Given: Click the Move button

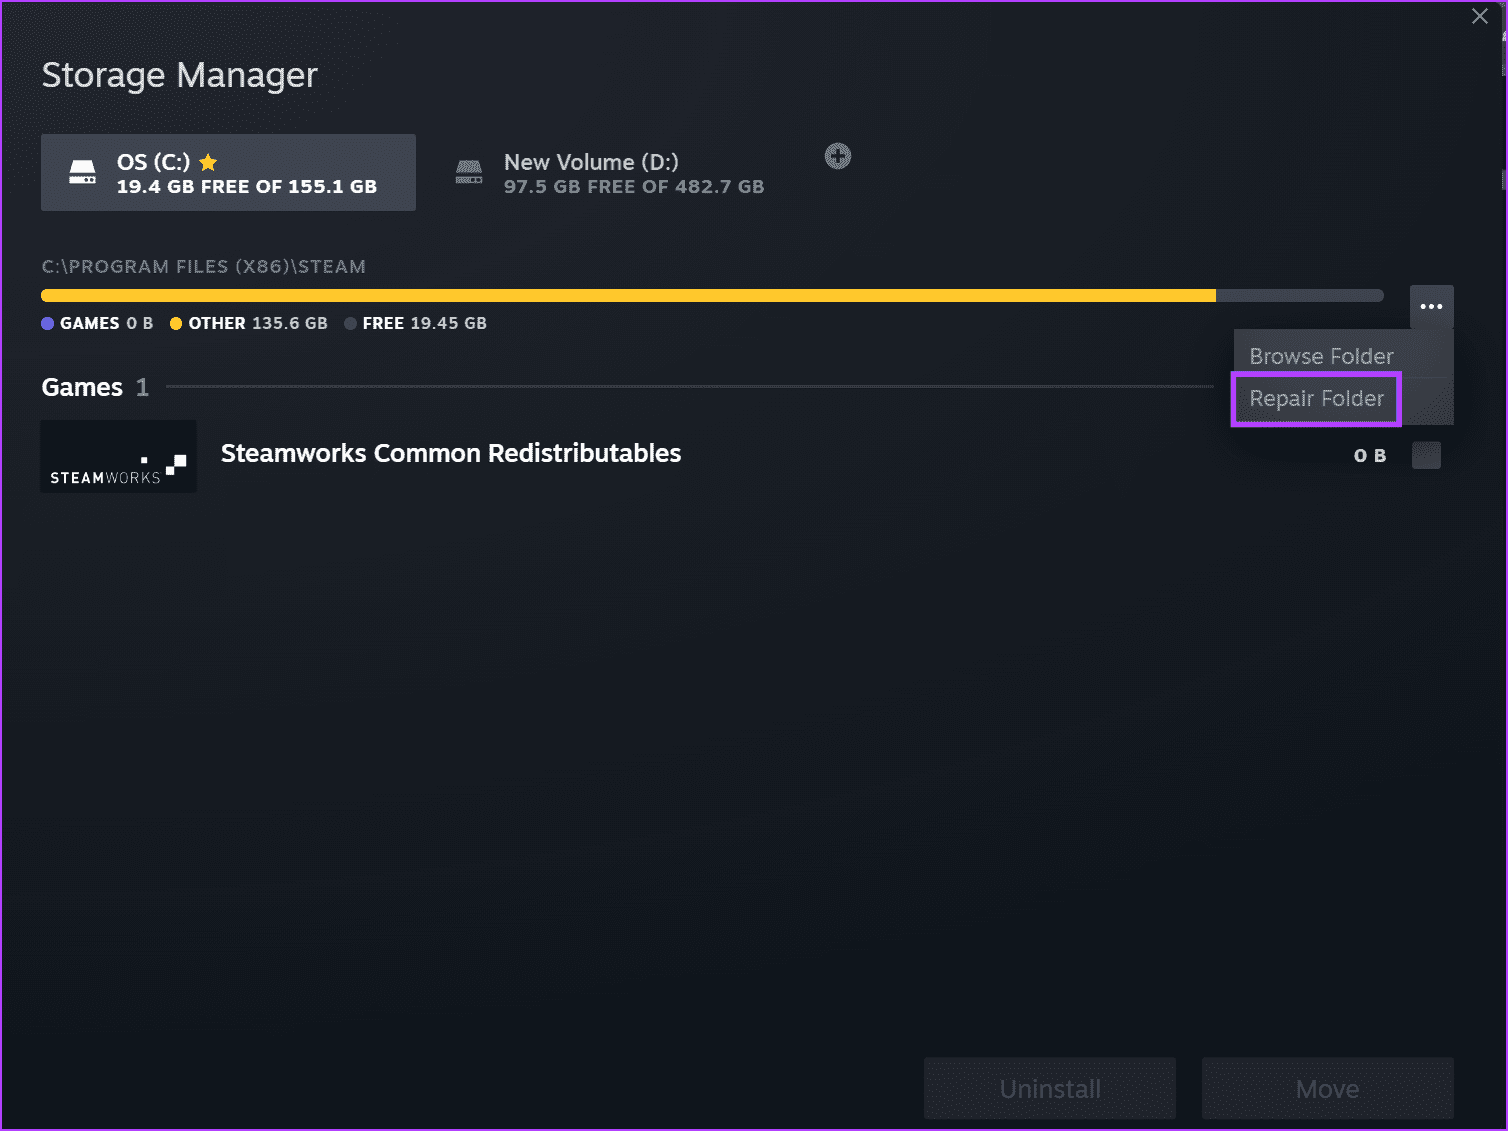Looking at the screenshot, I should pyautogui.click(x=1327, y=1088).
